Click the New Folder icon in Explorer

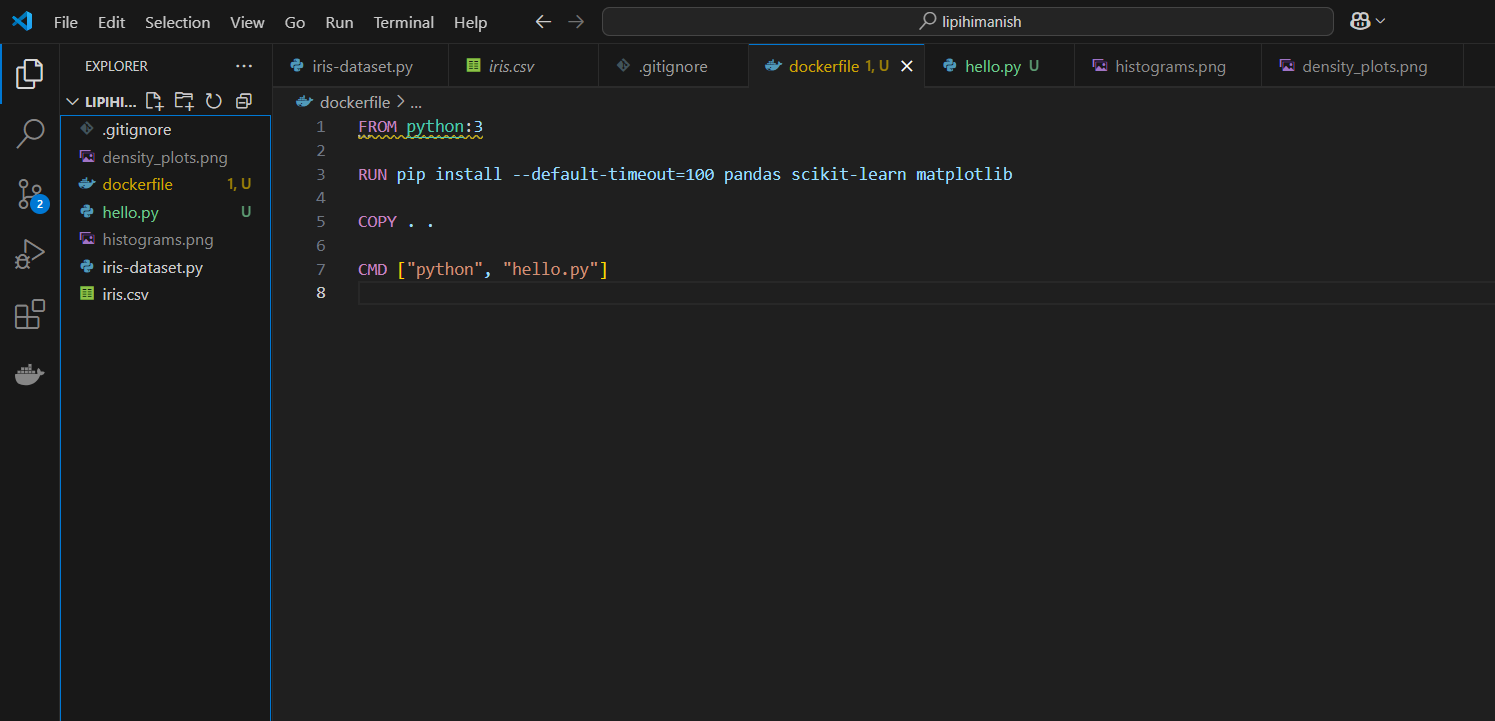coord(184,101)
